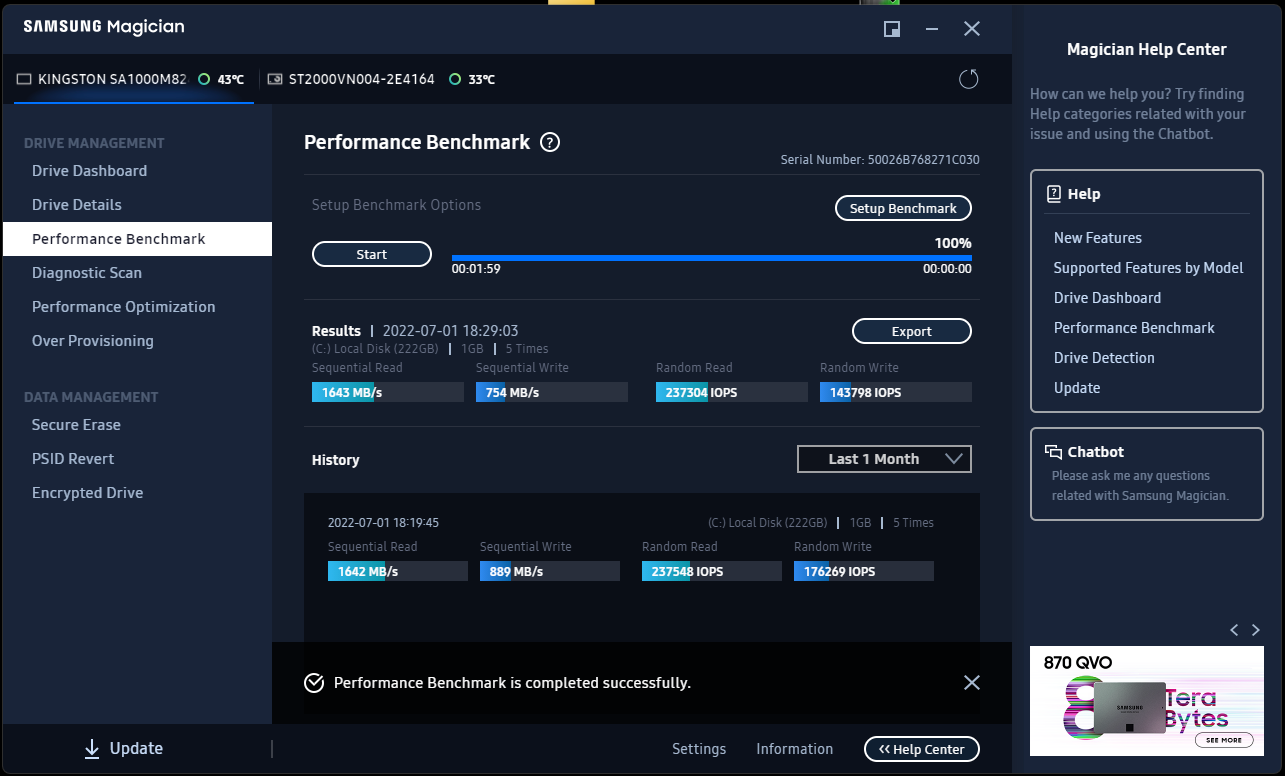Open the 870 QVO ad banner
This screenshot has height=776, width=1285.
pos(1146,701)
